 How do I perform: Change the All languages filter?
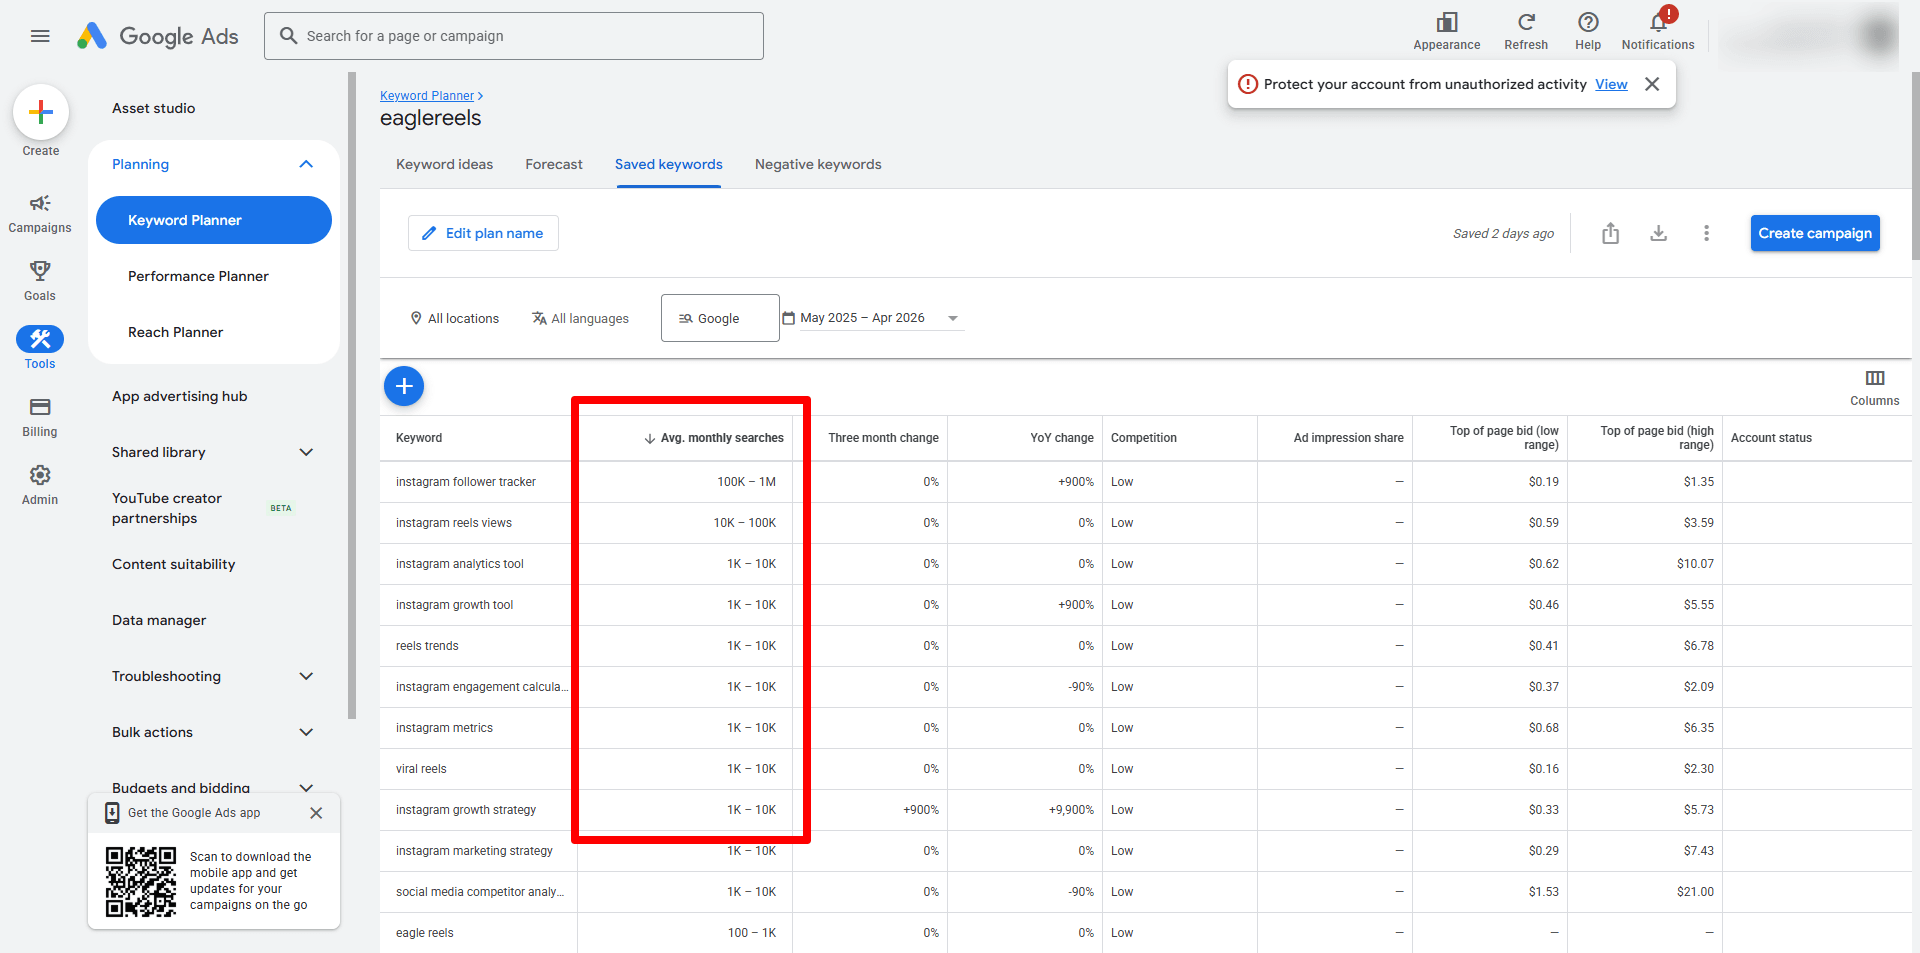point(580,318)
